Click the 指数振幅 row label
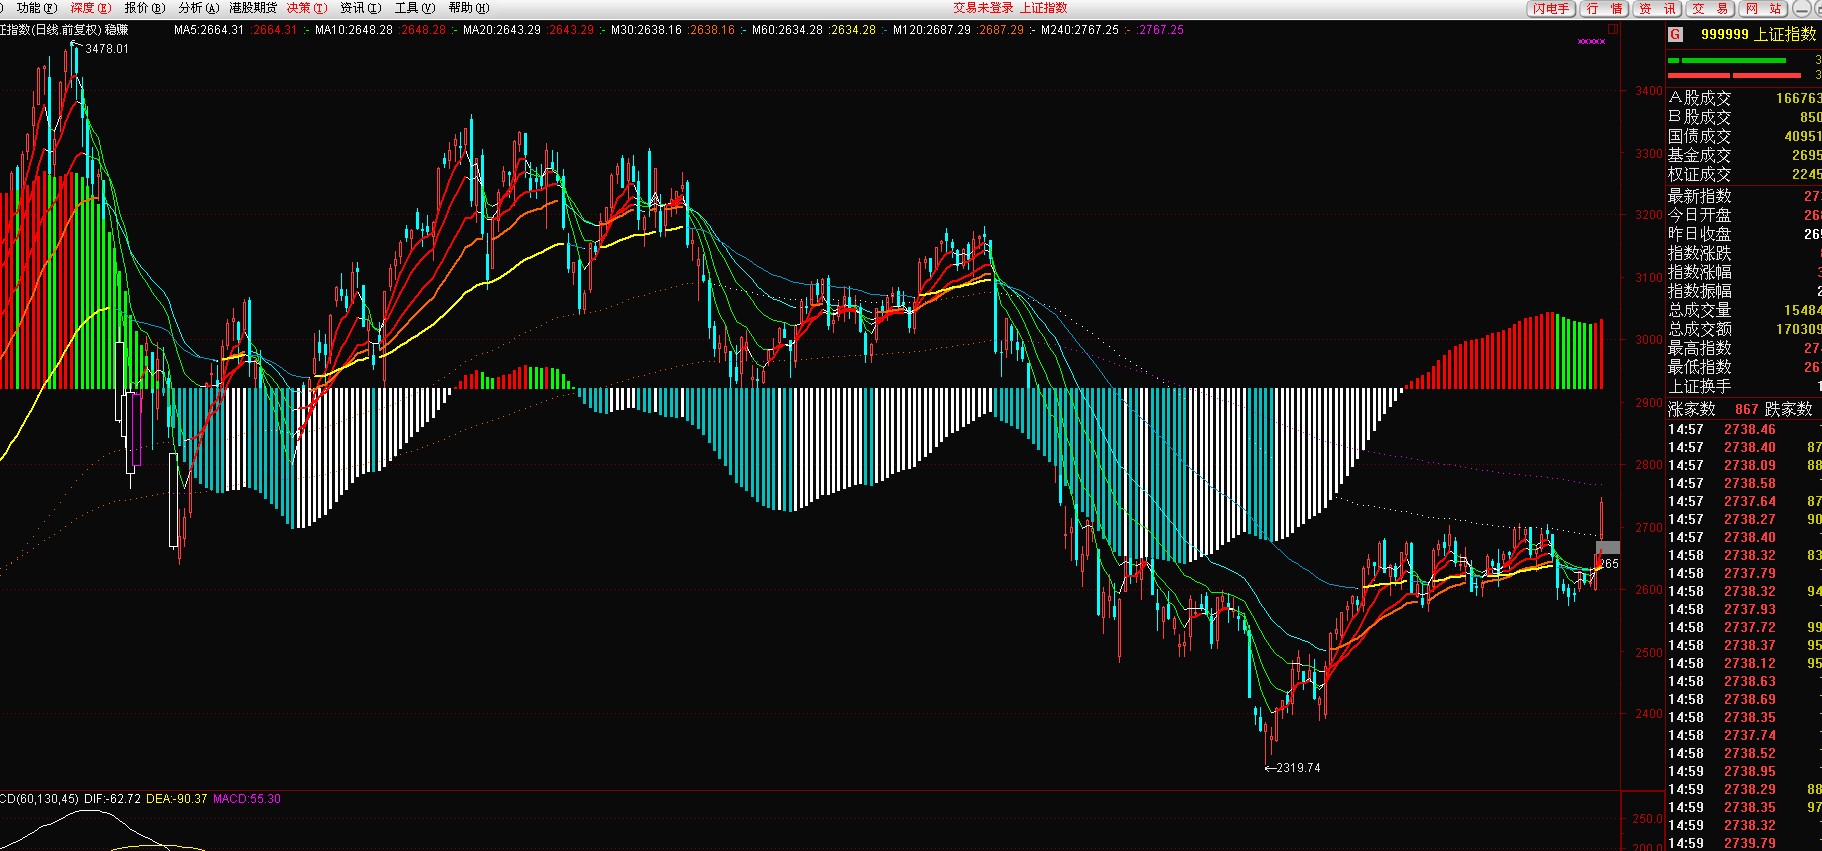The height and width of the screenshot is (851, 1822). point(1699,291)
